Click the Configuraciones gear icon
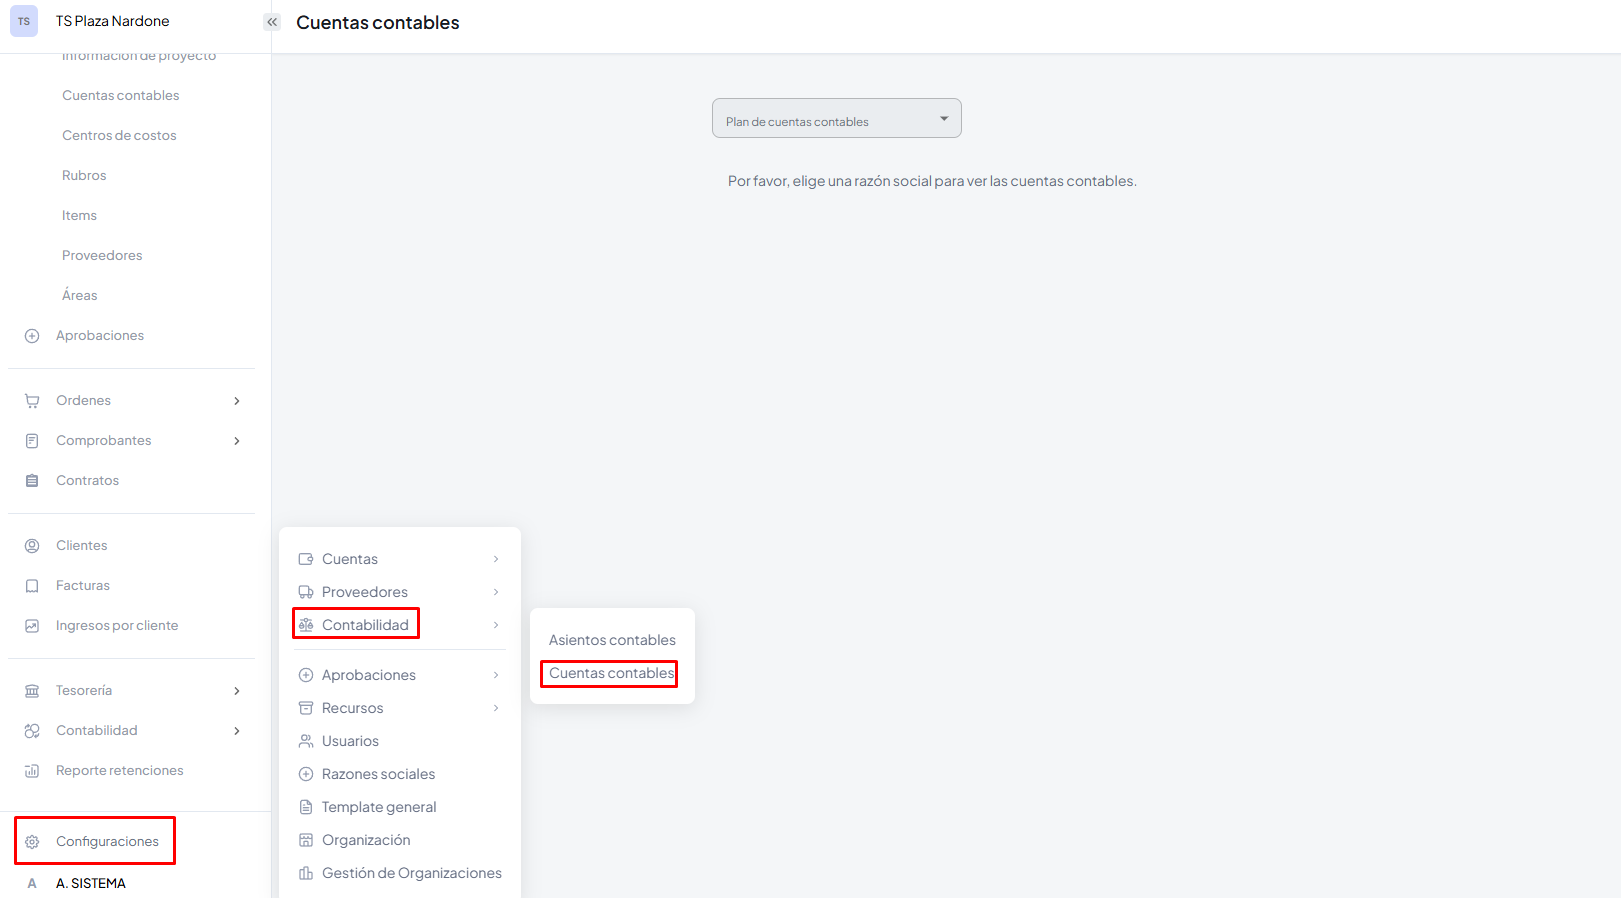The width and height of the screenshot is (1621, 898). coord(32,842)
